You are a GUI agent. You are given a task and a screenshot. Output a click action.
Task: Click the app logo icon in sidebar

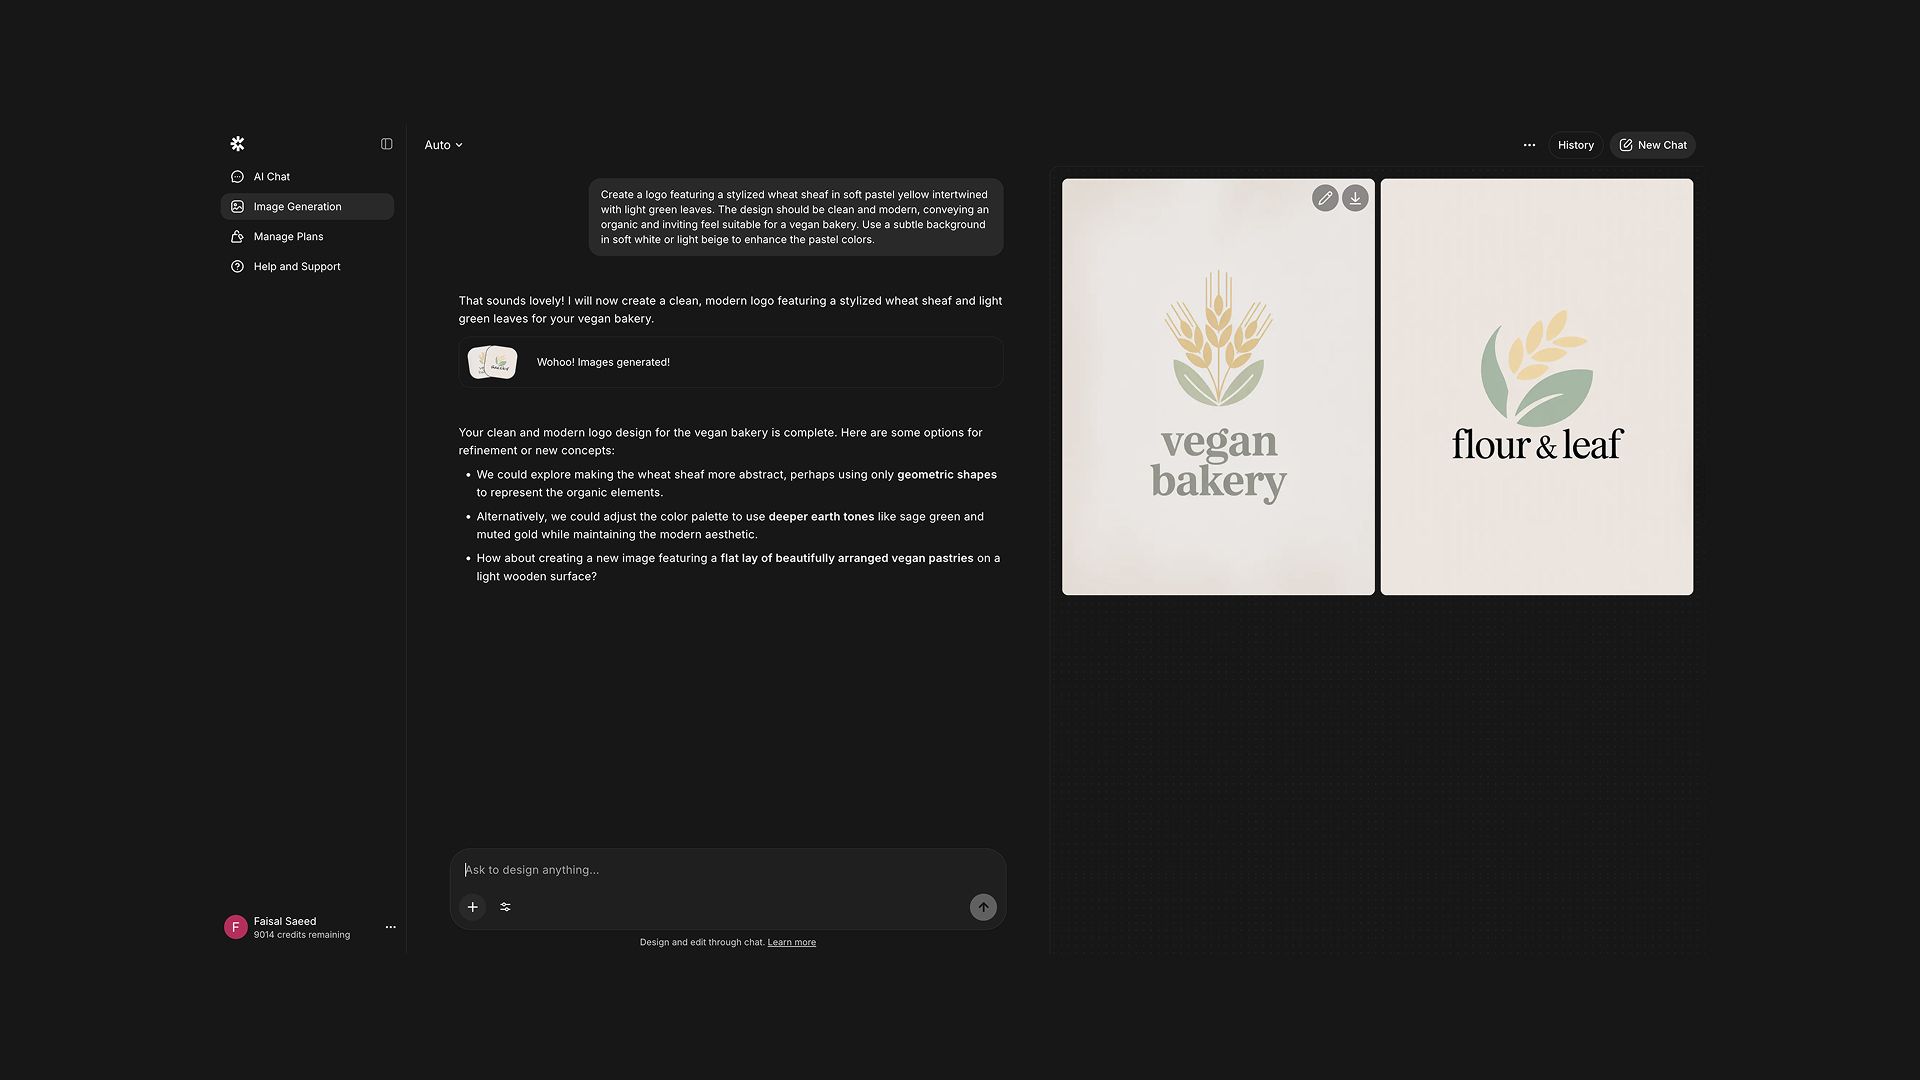237,144
